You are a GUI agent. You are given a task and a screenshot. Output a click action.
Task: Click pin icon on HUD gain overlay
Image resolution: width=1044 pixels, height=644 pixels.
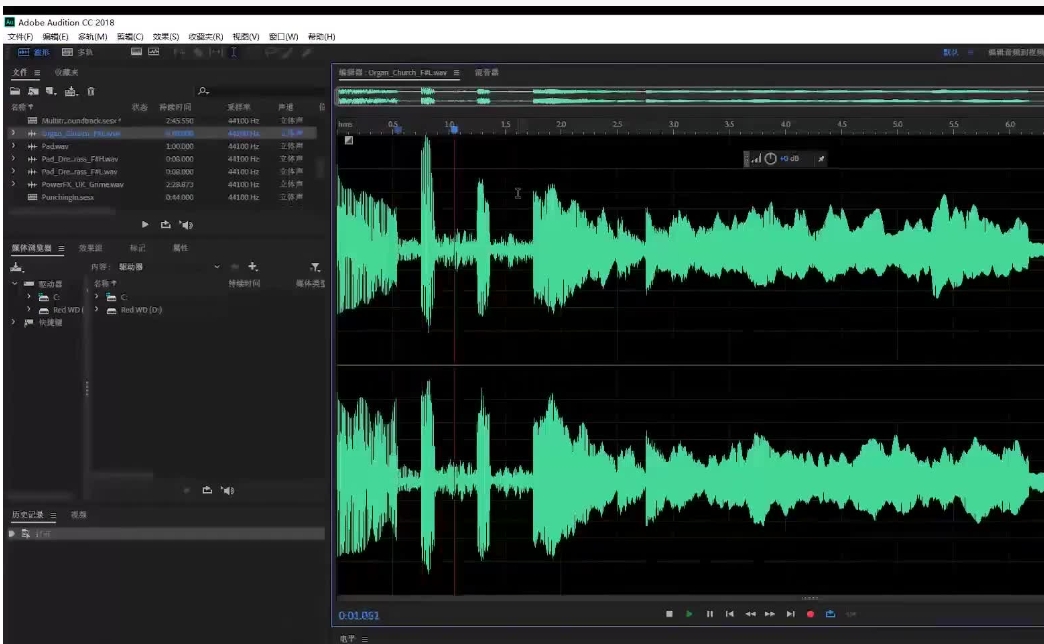[x=821, y=159]
